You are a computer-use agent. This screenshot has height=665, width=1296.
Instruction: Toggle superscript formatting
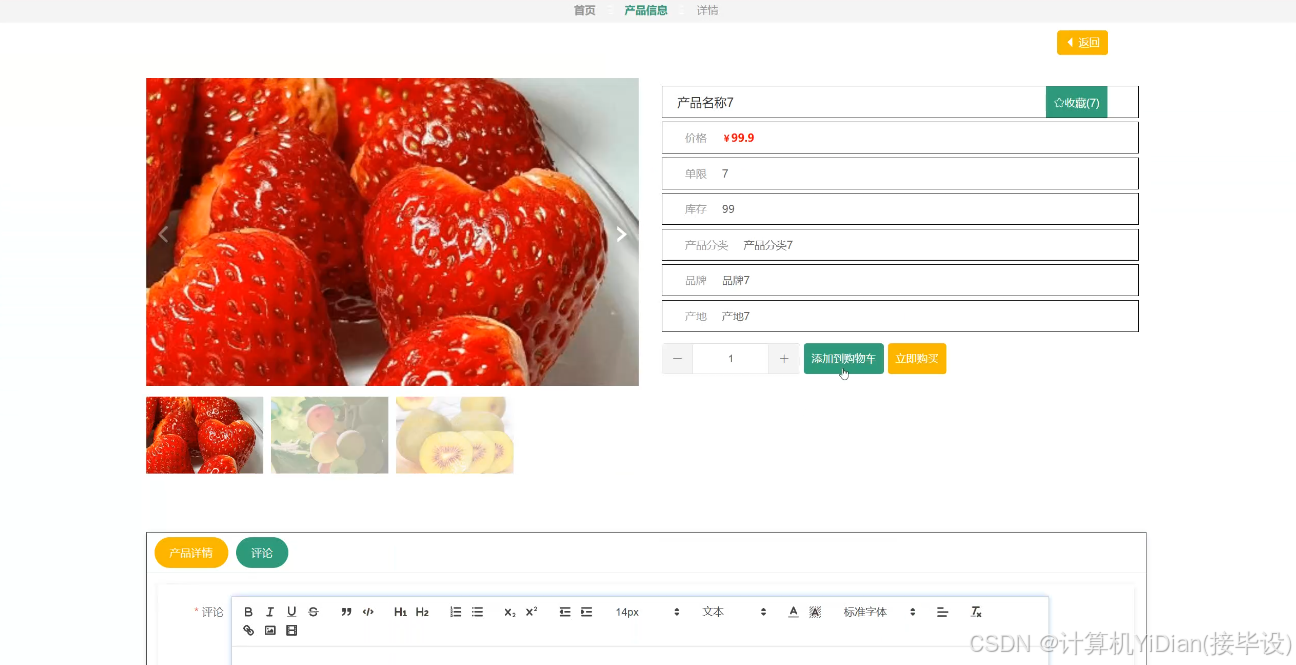pyautogui.click(x=530, y=611)
